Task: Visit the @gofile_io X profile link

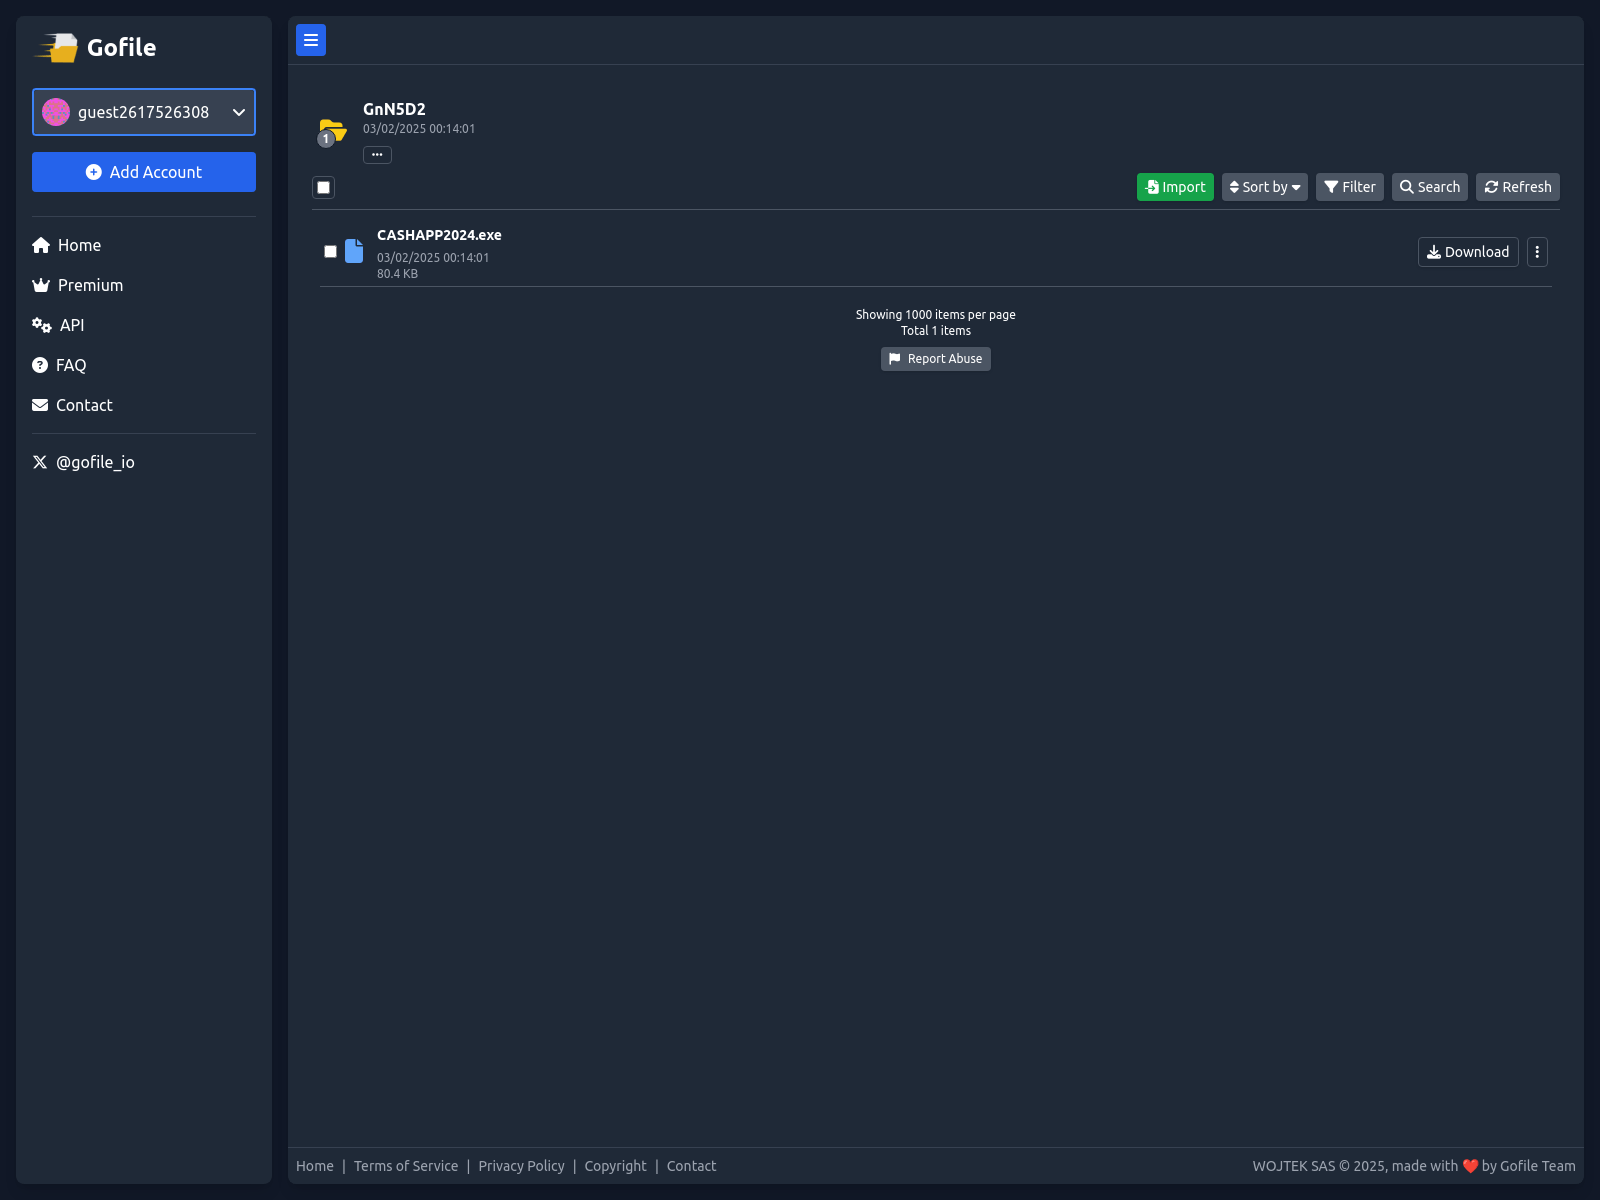Action: (x=83, y=462)
